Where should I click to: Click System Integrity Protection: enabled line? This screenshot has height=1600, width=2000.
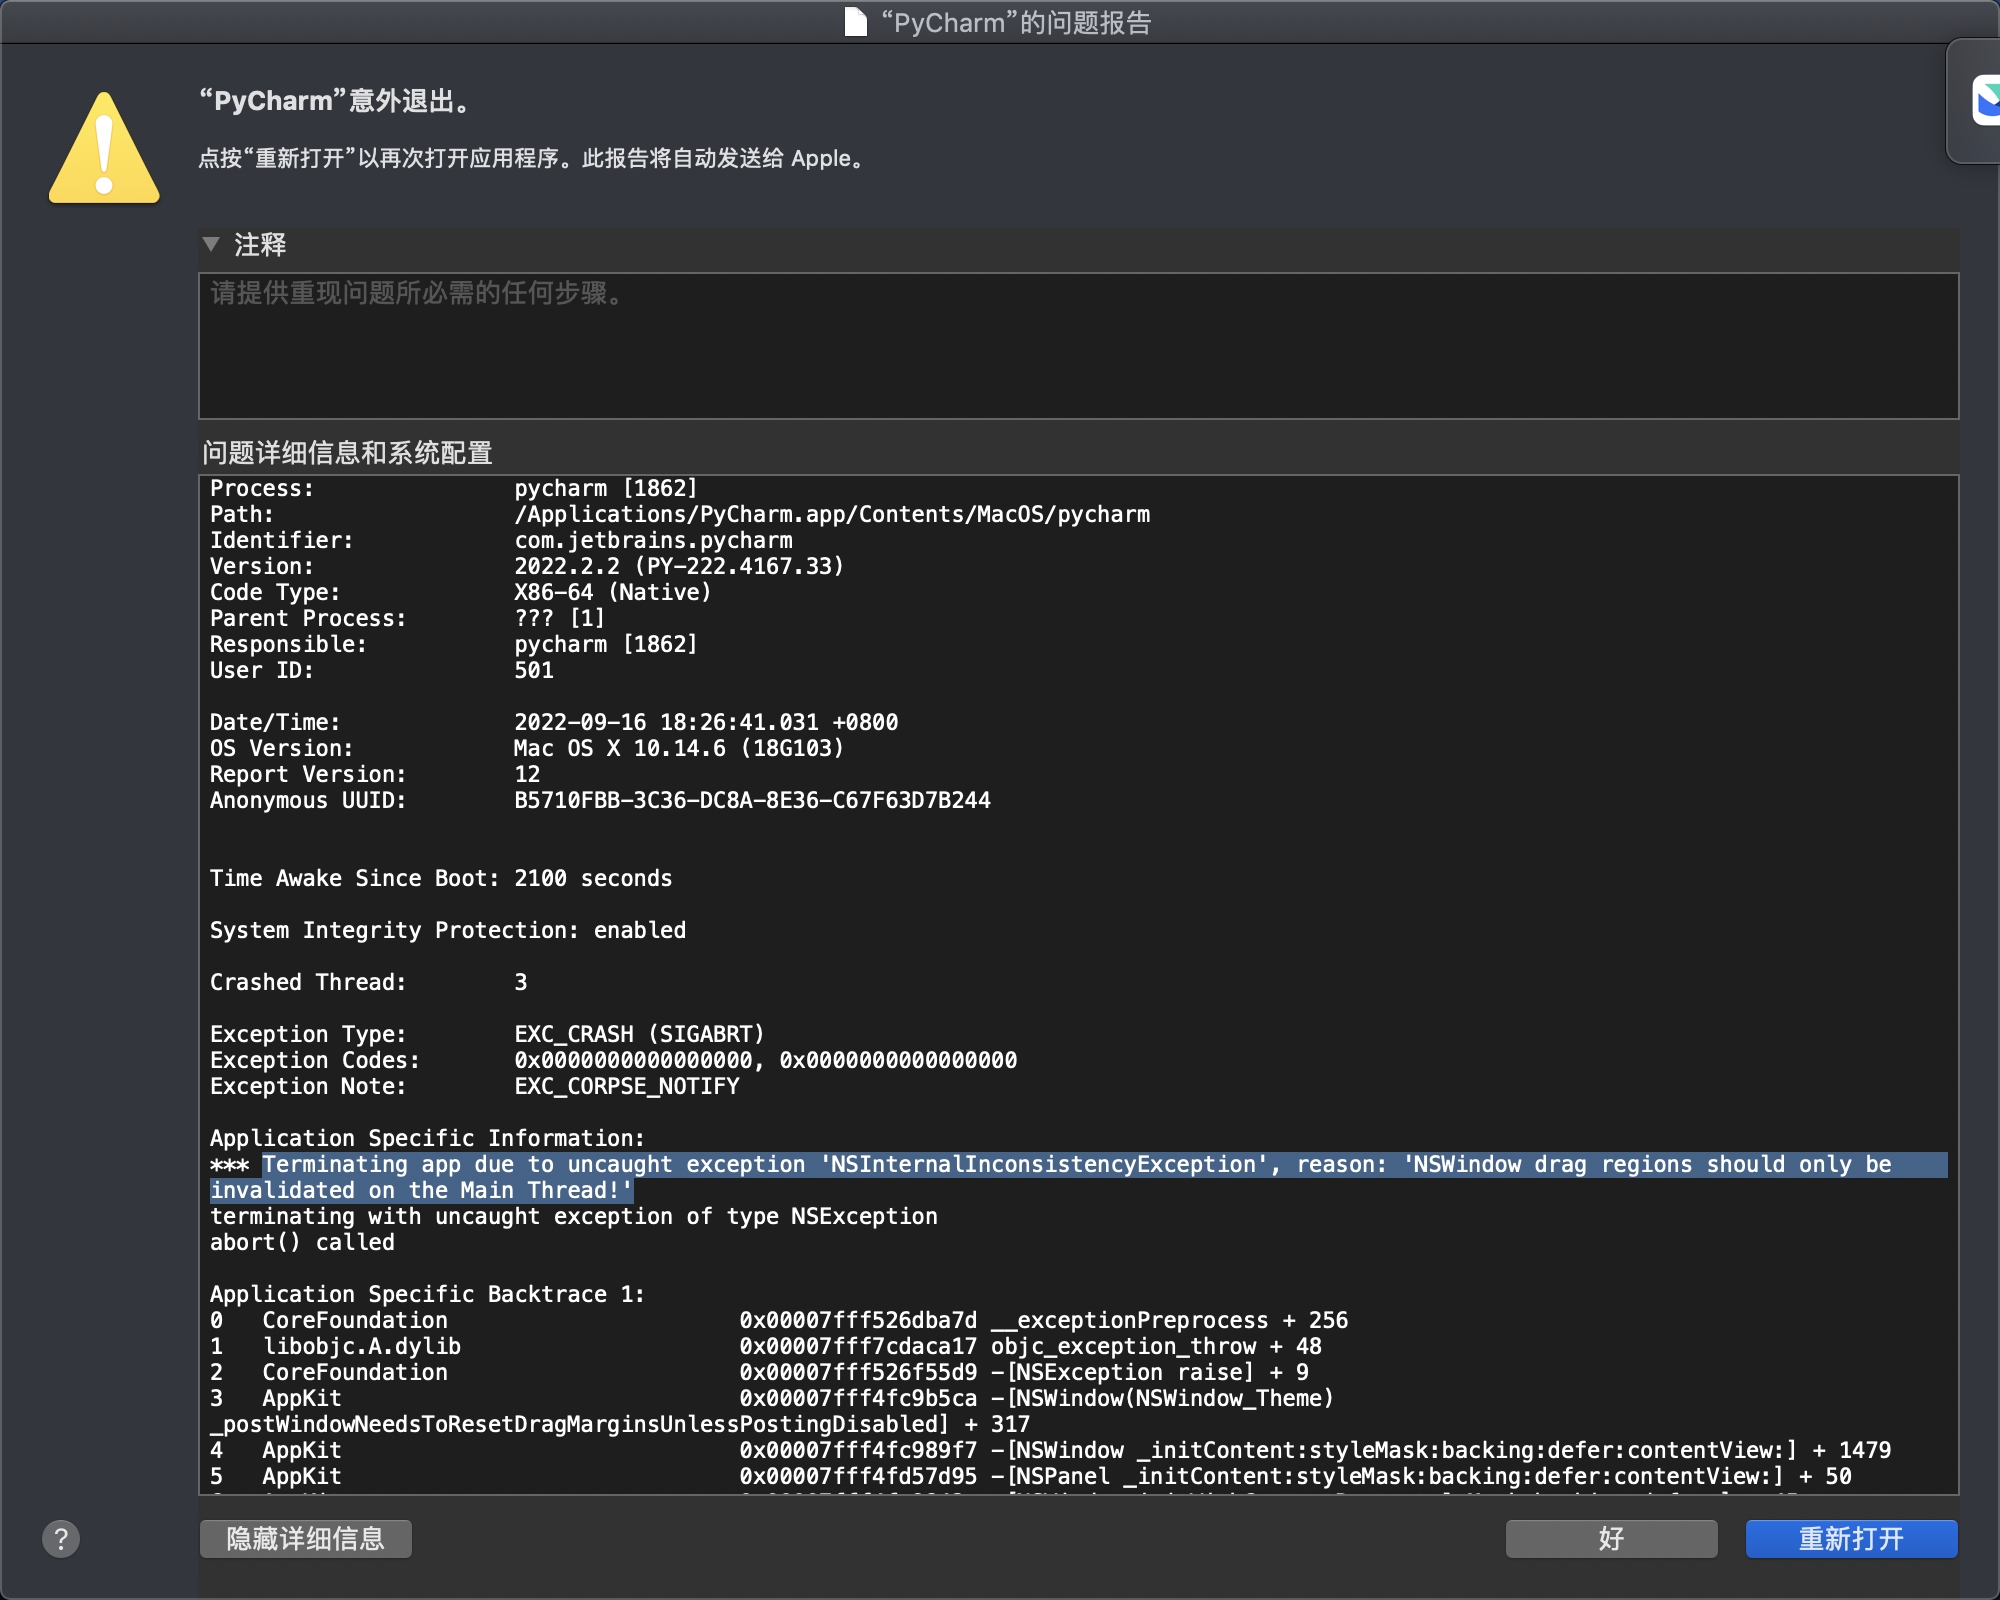(x=448, y=931)
